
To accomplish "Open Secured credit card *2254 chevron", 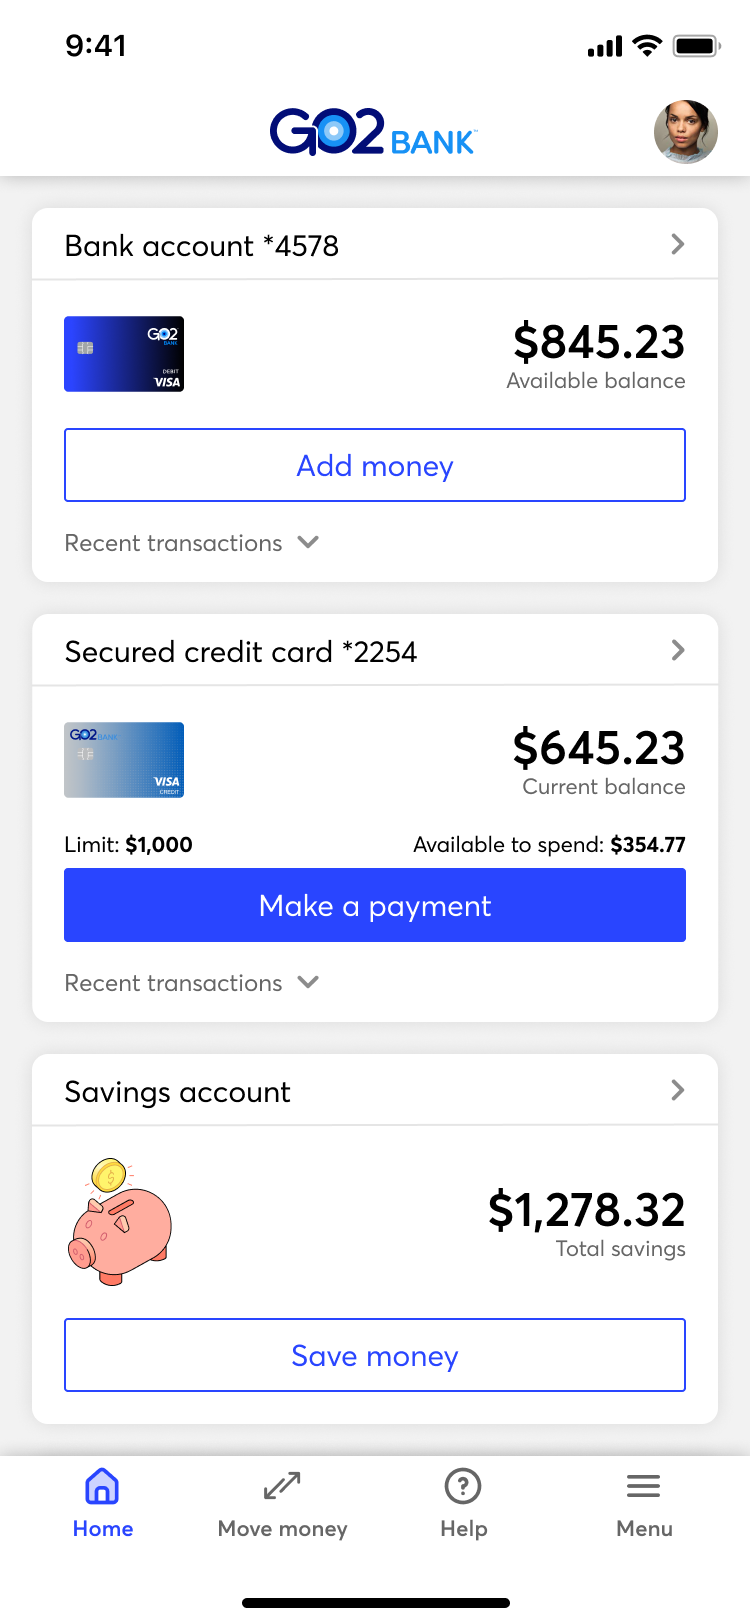I will pyautogui.click(x=678, y=650).
